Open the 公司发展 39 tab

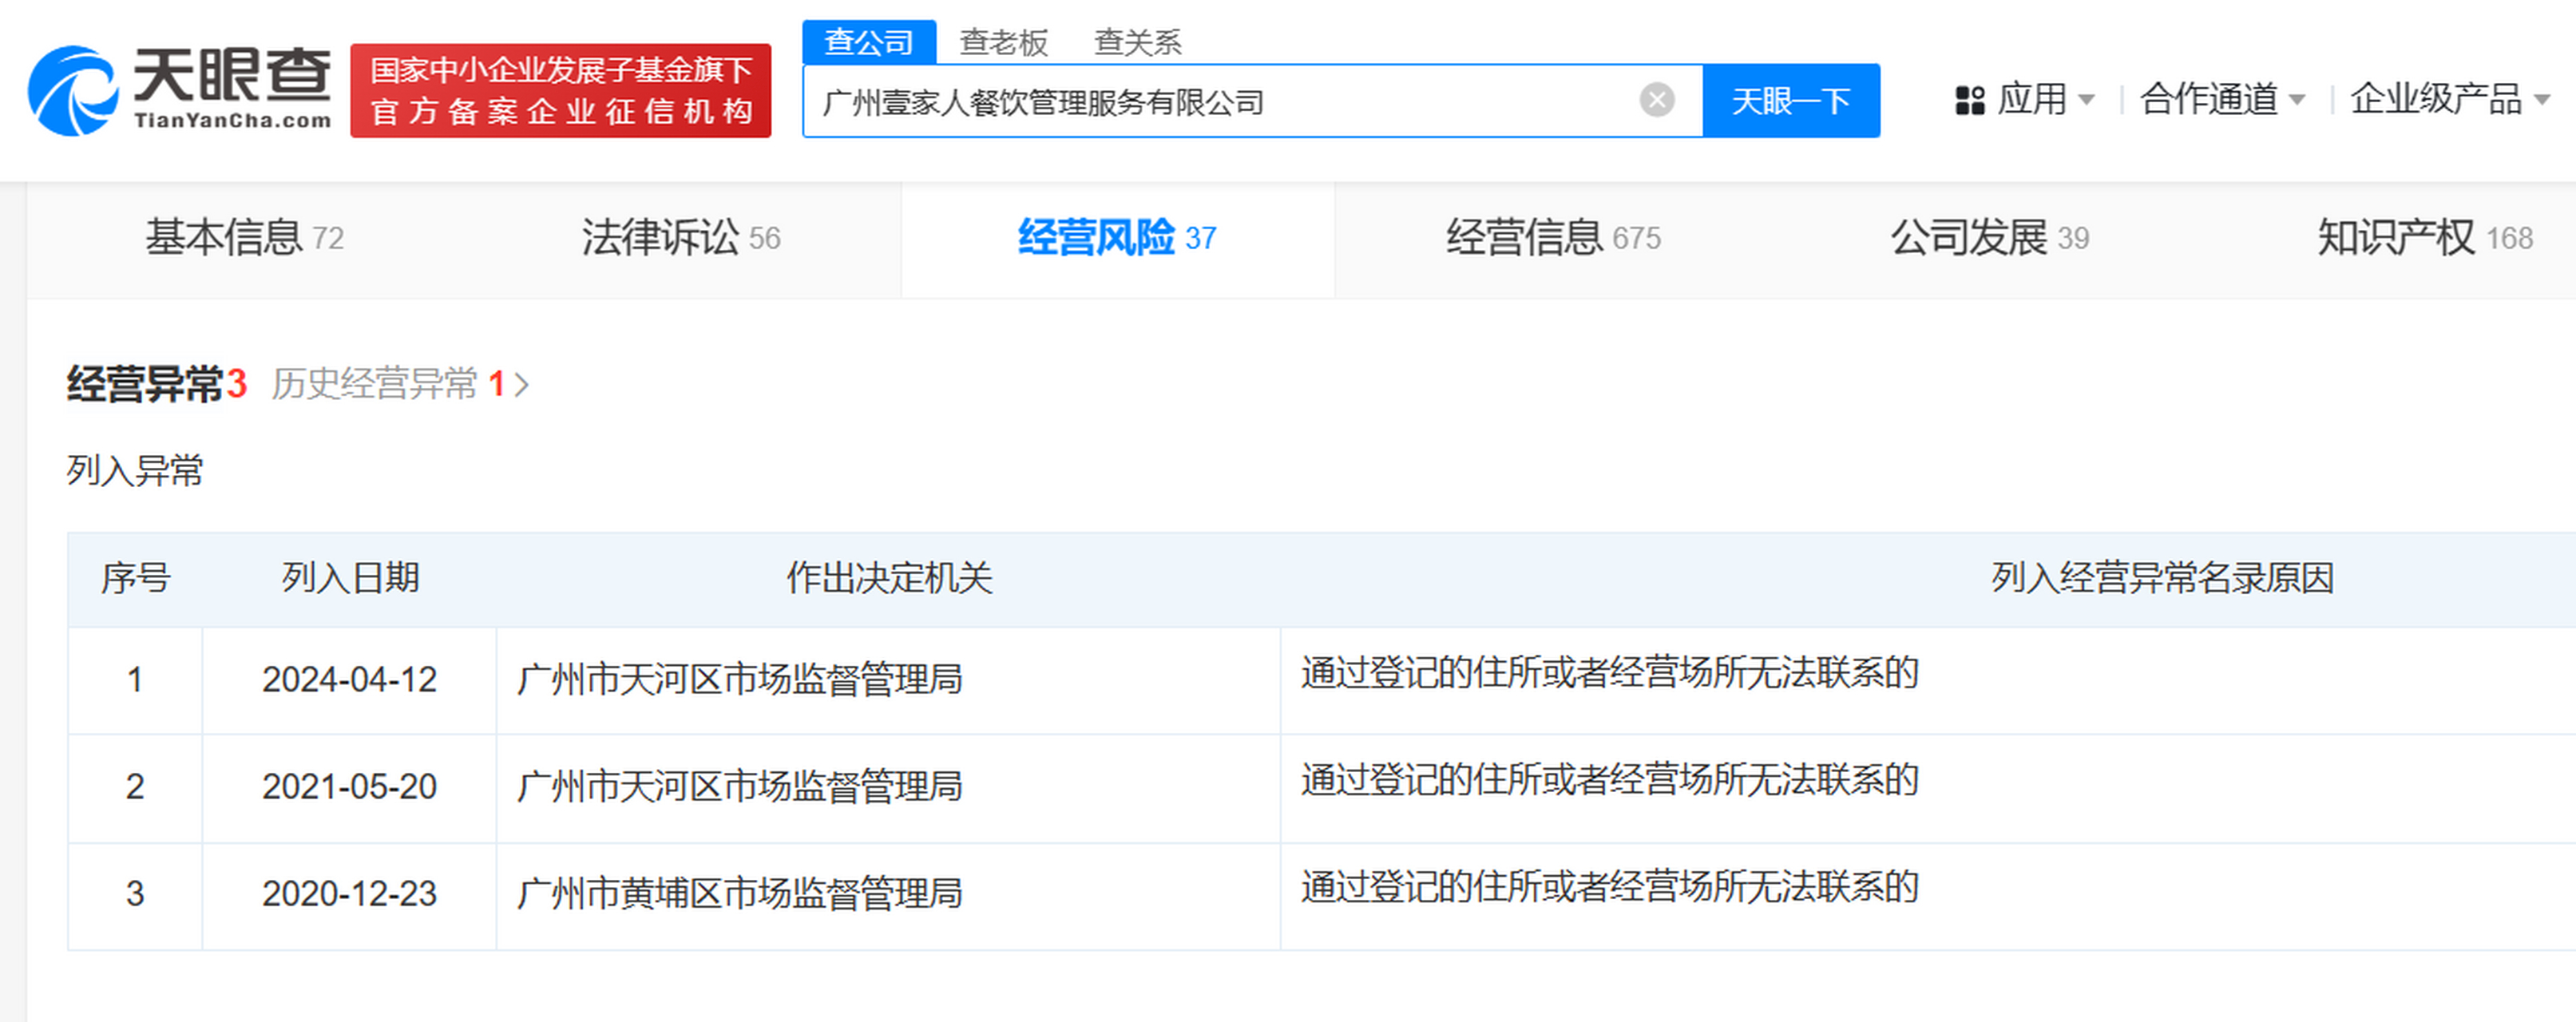point(1989,238)
